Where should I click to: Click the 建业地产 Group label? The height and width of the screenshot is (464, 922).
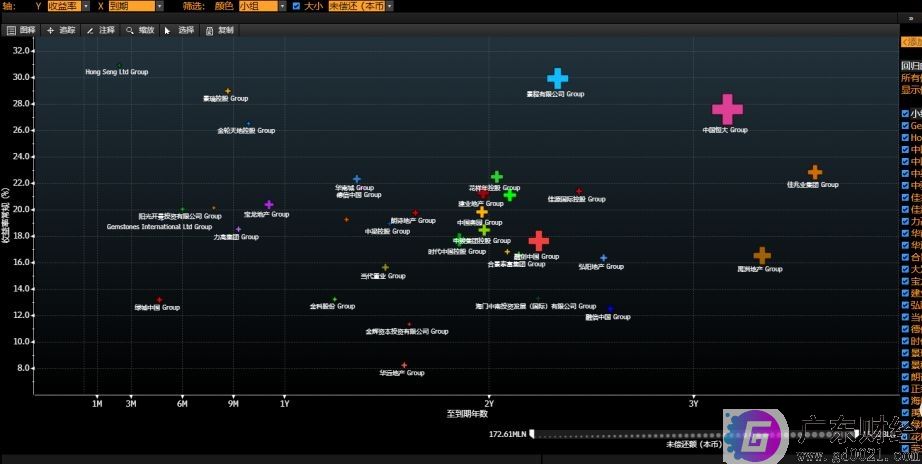[481, 203]
